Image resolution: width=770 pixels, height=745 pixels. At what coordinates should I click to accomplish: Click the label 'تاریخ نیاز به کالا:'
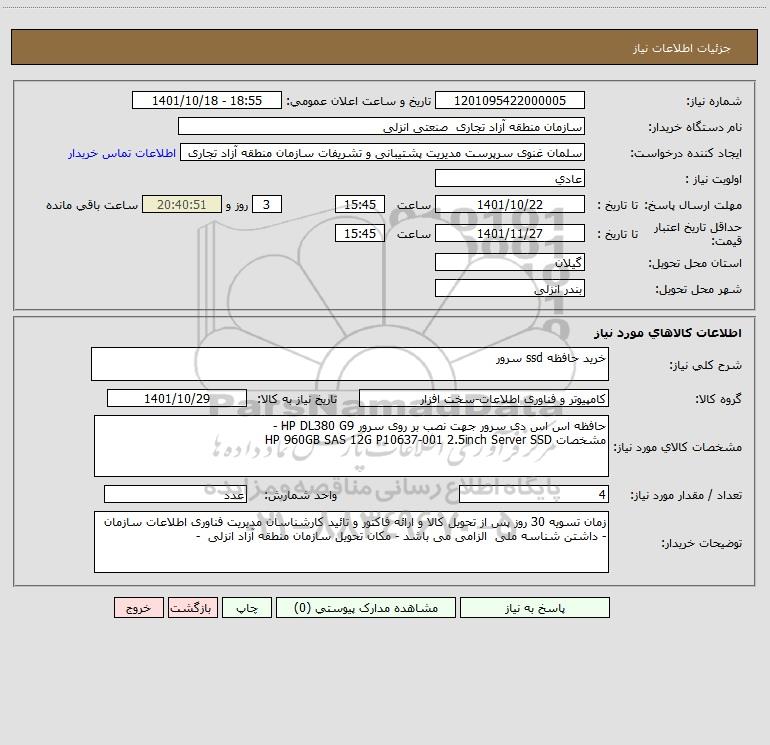click(x=297, y=399)
